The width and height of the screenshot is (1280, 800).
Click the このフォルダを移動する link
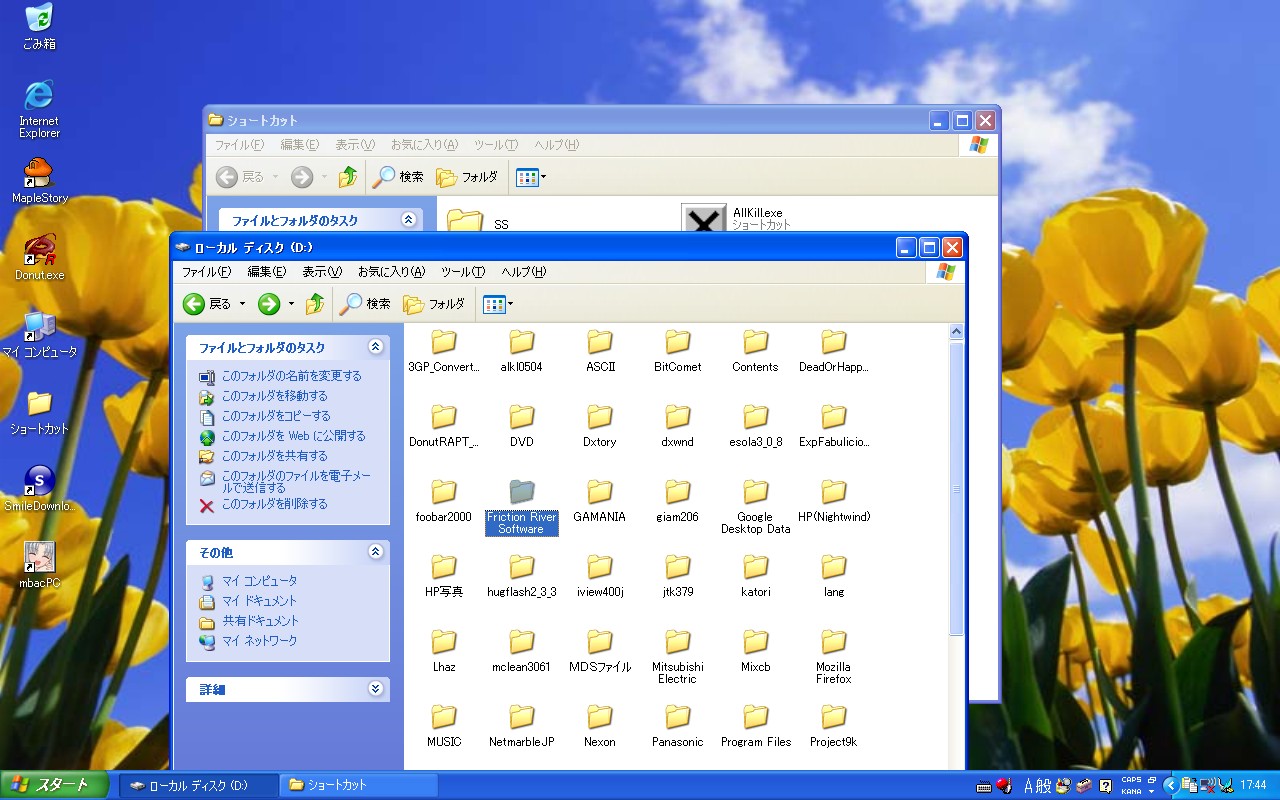point(274,396)
